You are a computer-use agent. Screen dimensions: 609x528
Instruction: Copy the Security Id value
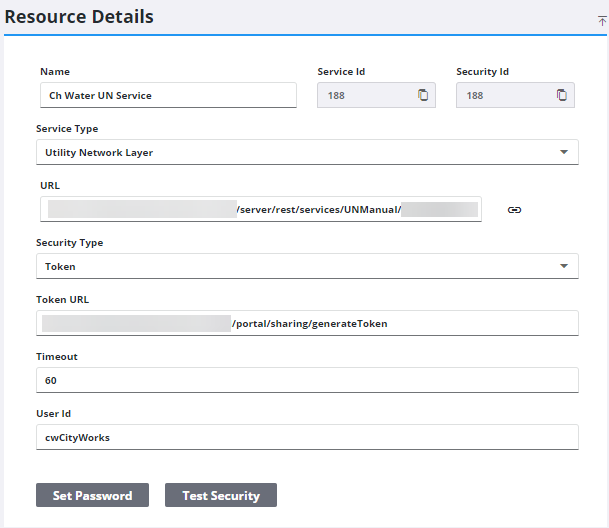(561, 95)
